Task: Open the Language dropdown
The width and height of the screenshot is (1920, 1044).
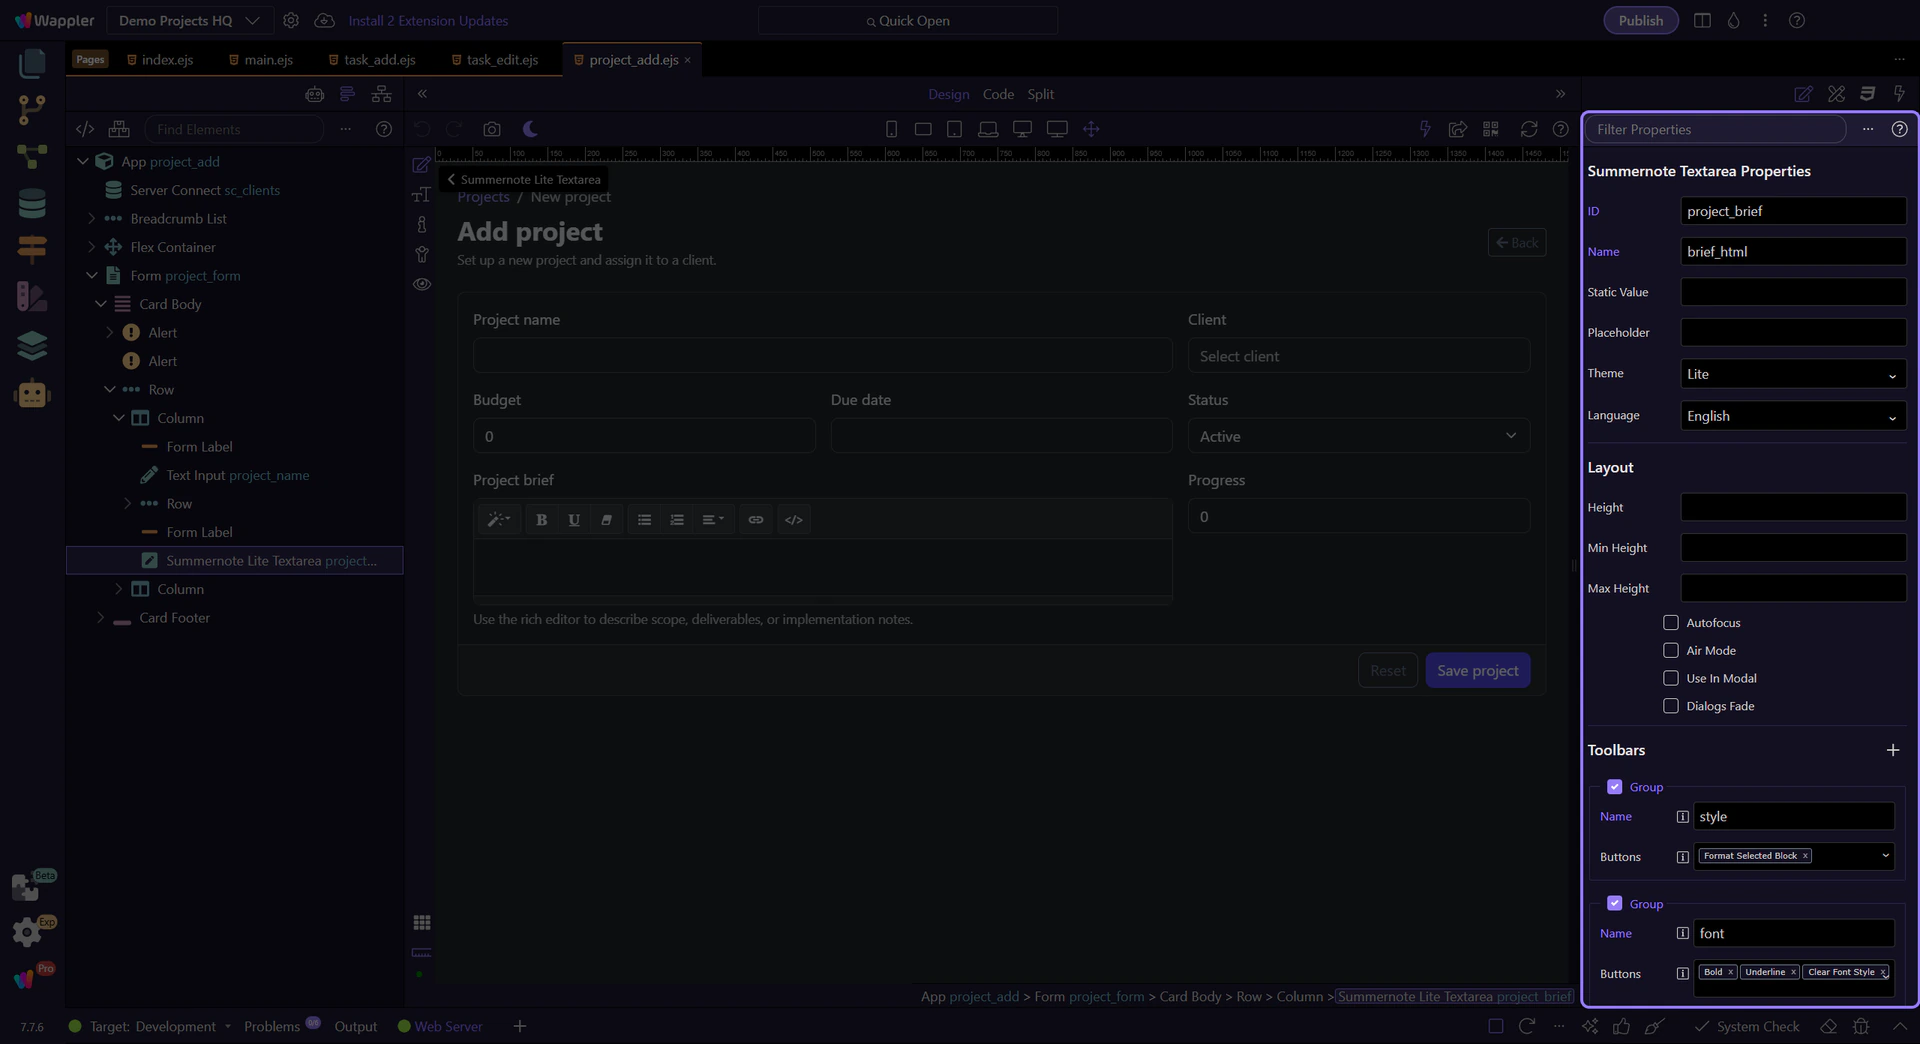Action: click(x=1792, y=416)
